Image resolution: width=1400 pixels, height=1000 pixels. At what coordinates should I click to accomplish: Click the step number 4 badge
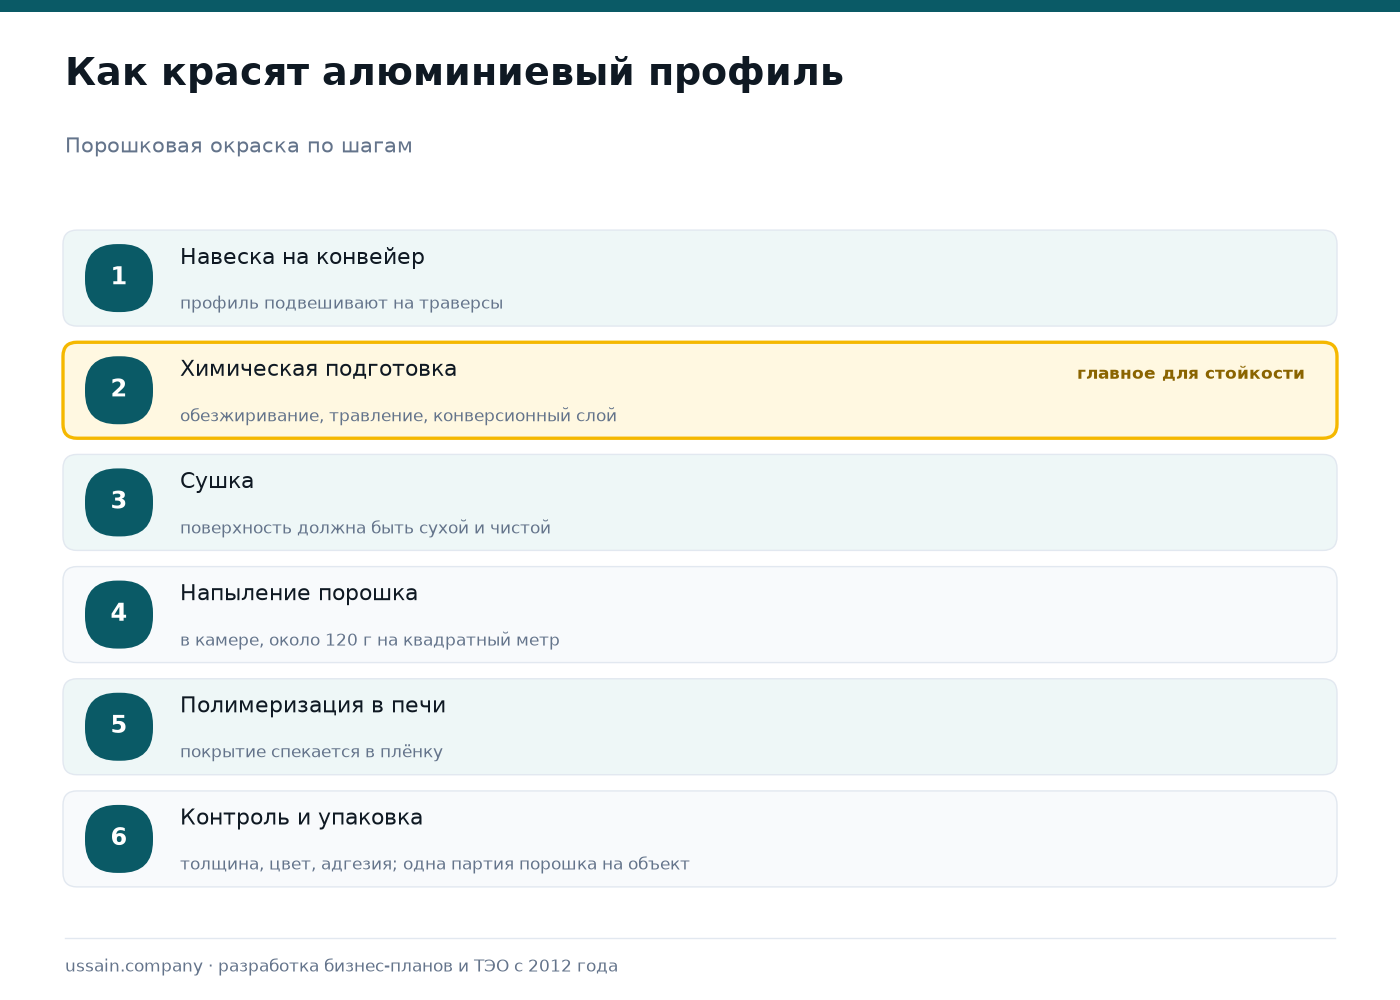click(x=119, y=614)
